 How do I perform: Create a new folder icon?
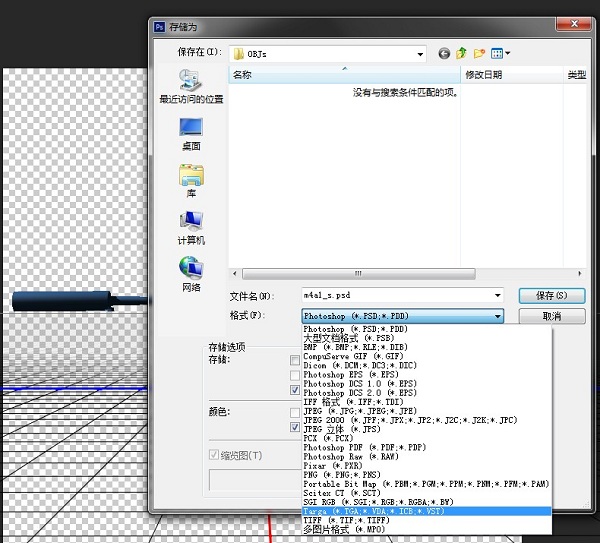point(479,53)
